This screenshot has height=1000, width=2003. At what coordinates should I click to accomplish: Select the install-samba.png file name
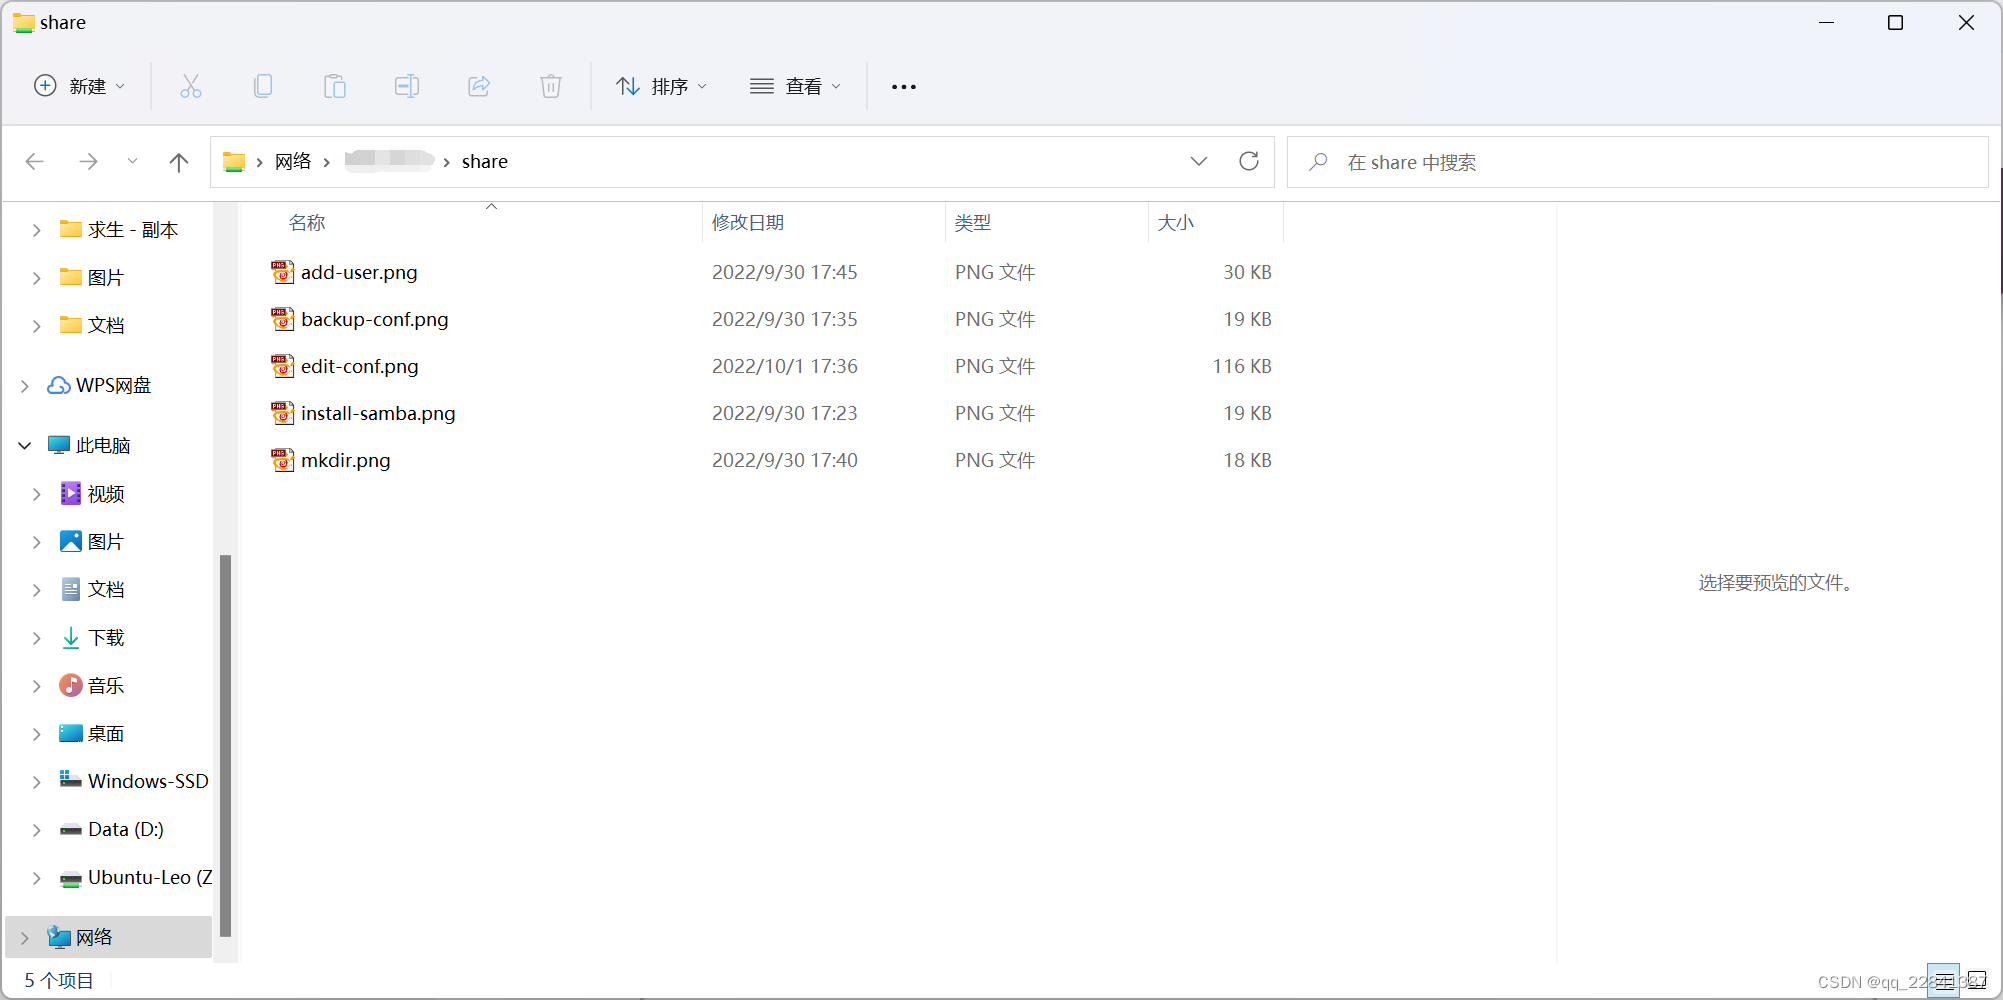[378, 413]
